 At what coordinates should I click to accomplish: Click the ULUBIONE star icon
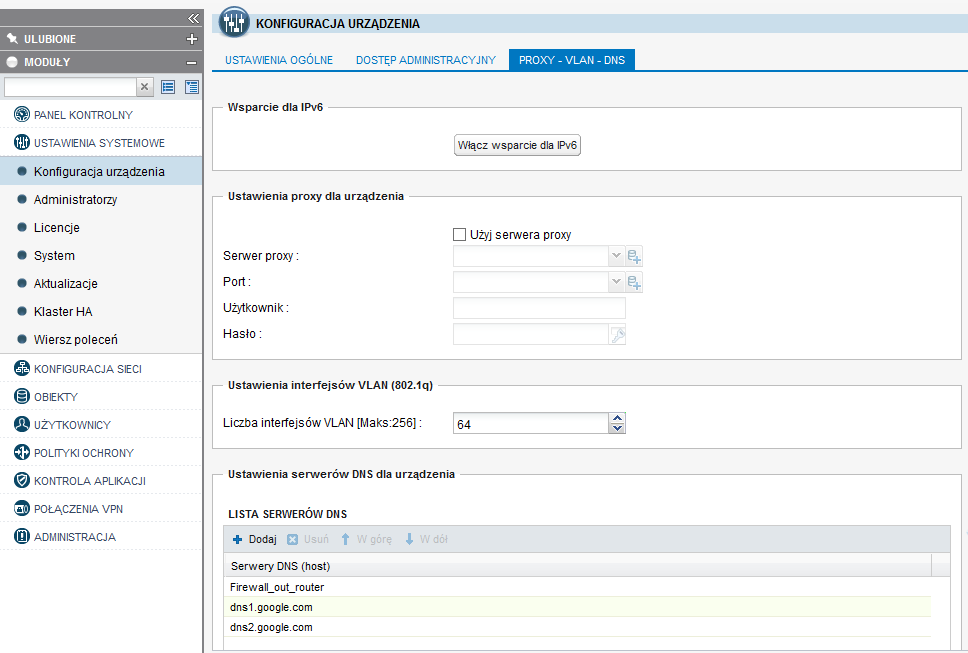(x=12, y=39)
